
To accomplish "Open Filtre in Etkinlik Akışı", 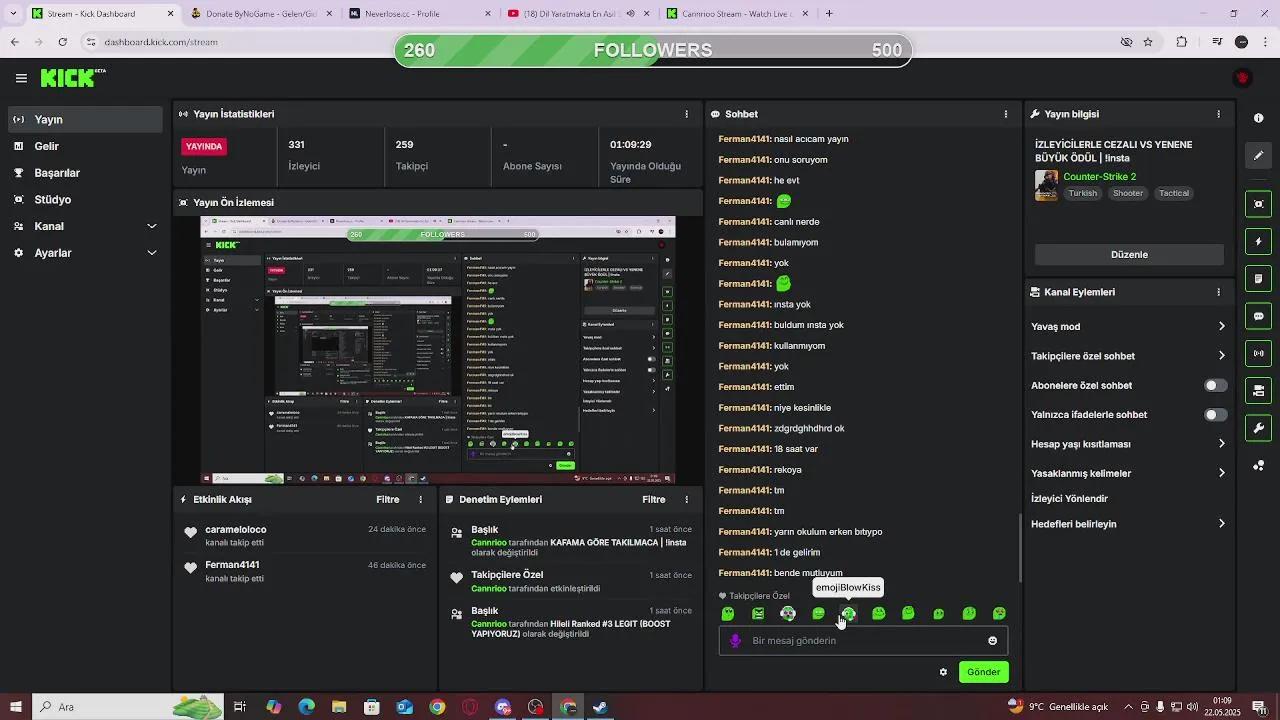I will [x=387, y=499].
